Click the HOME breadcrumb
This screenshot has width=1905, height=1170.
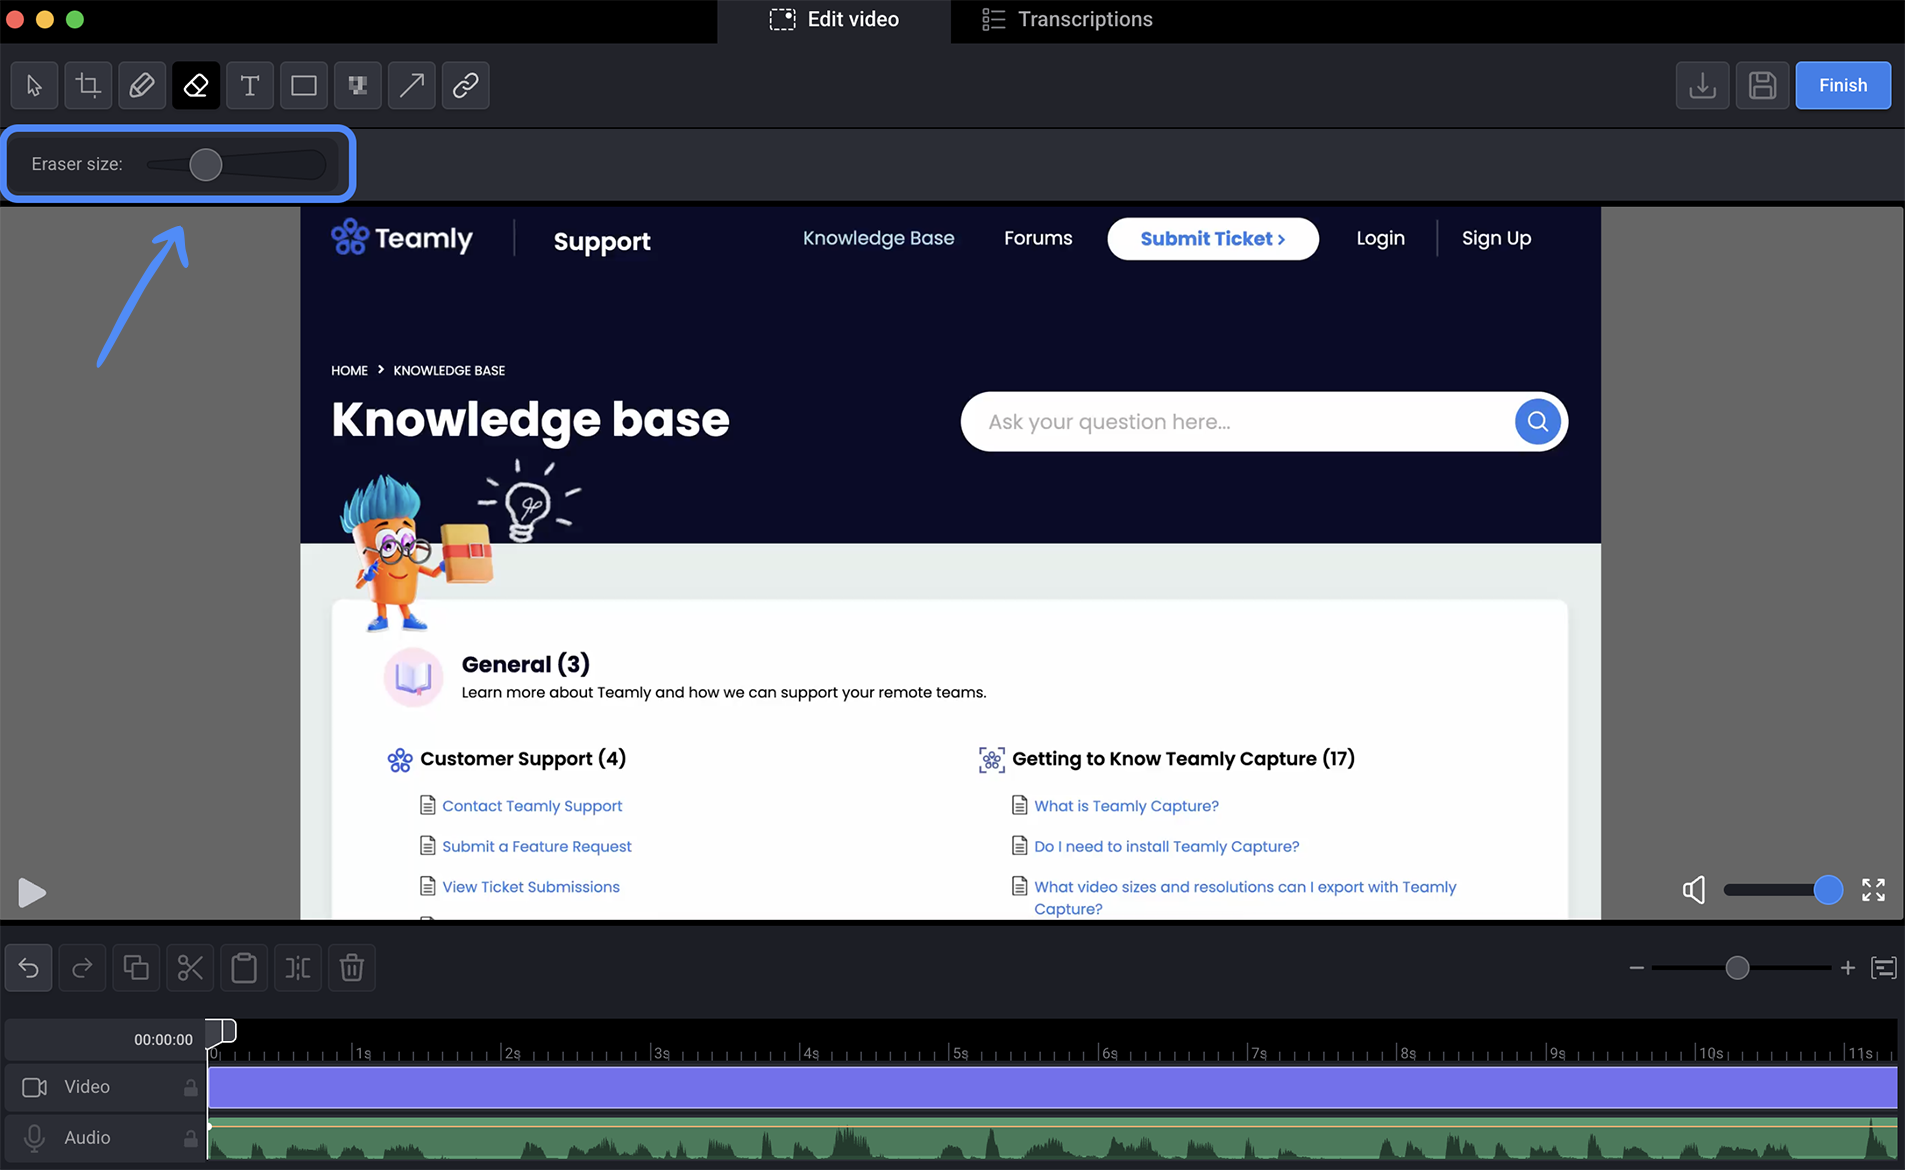point(349,370)
